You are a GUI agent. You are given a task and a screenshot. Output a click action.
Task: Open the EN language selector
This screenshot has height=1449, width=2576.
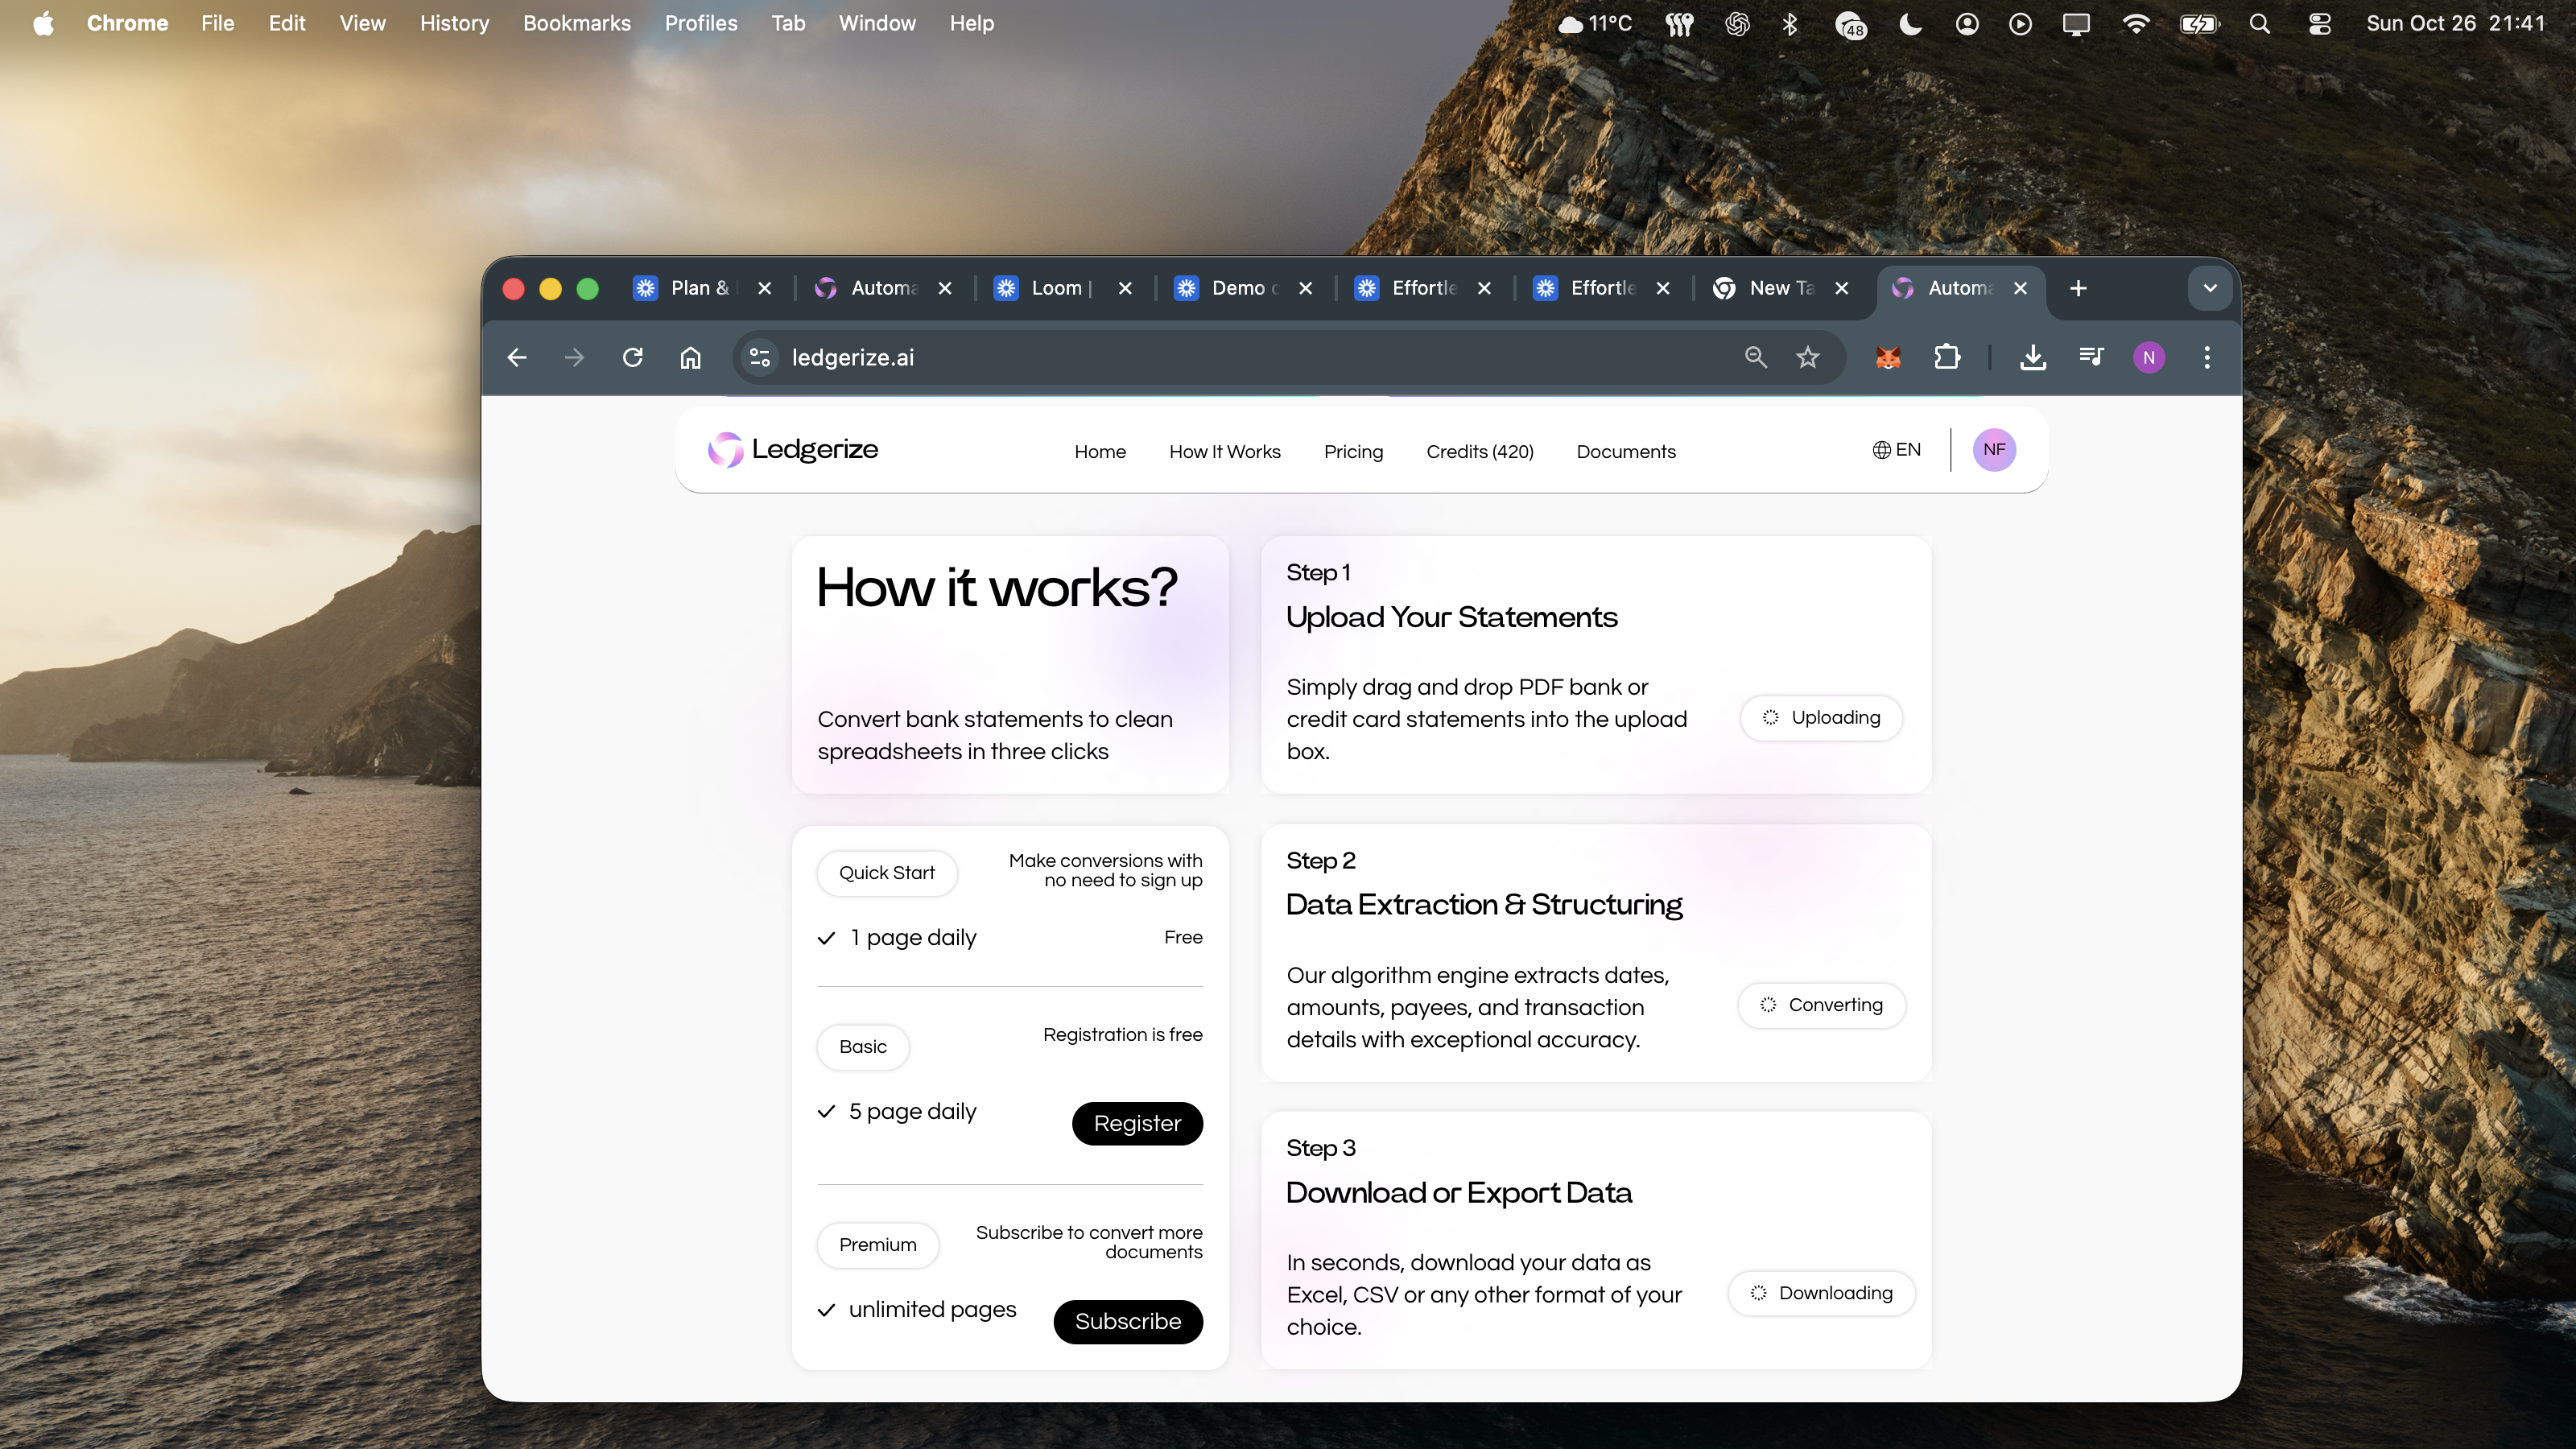[x=1896, y=450]
